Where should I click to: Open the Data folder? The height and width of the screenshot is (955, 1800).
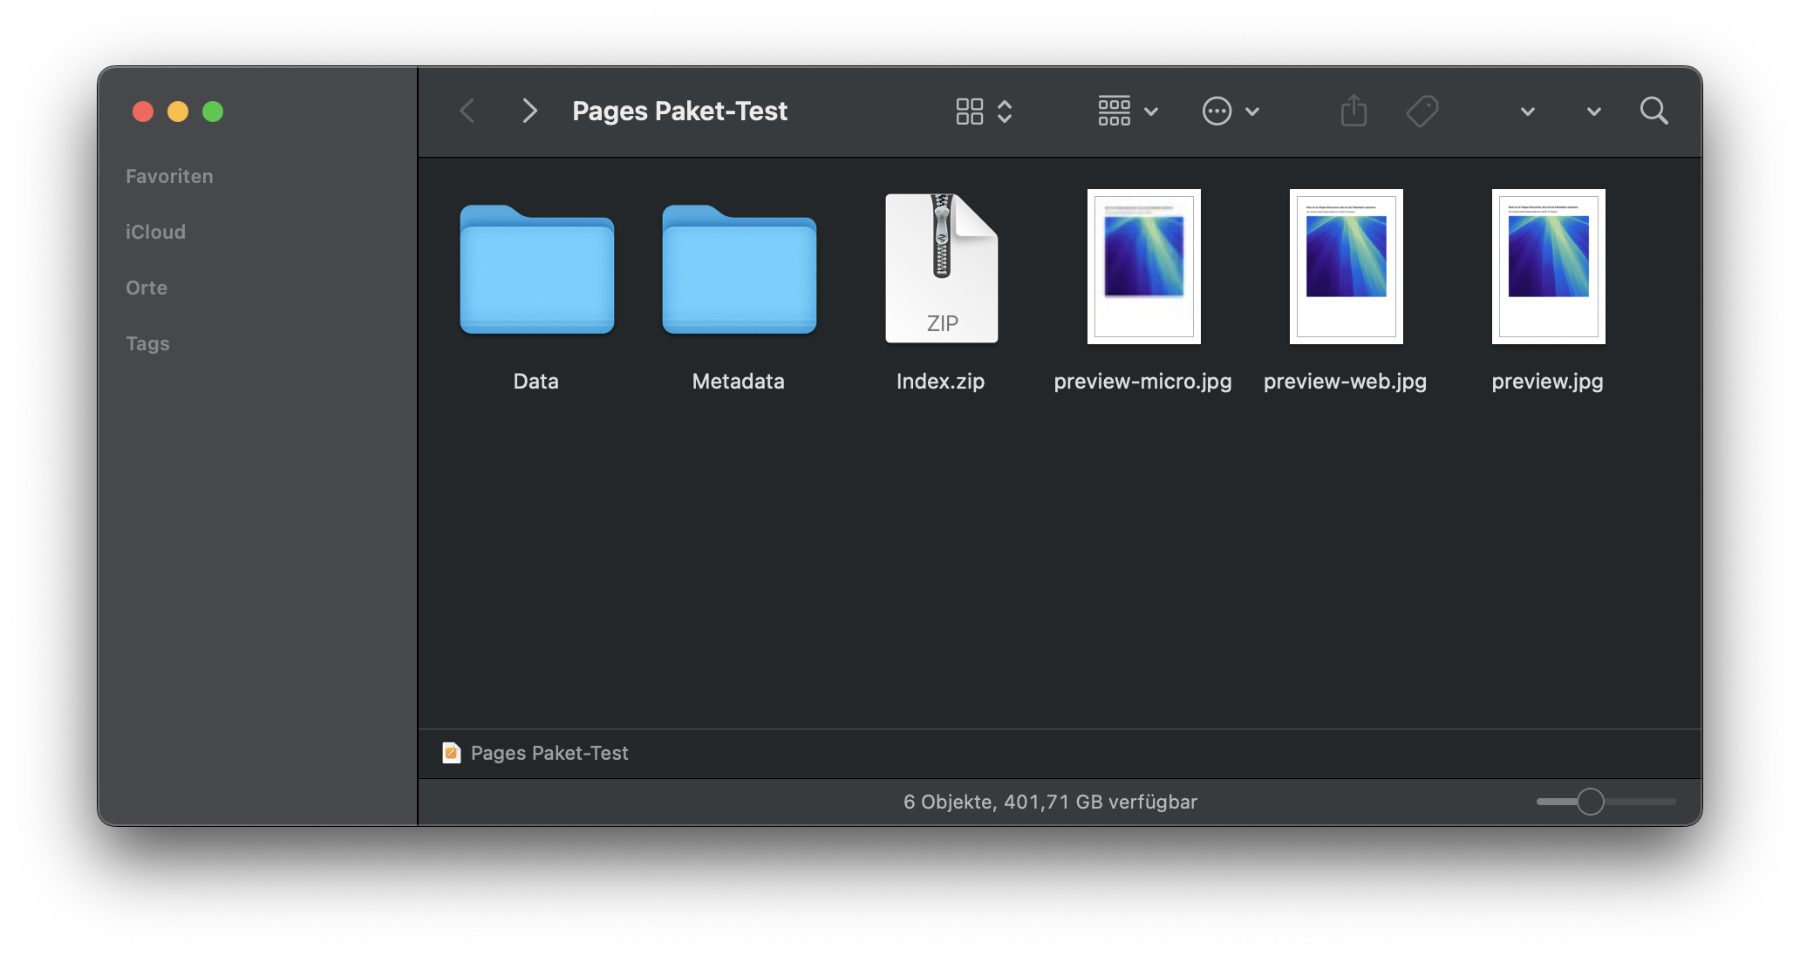[537, 270]
